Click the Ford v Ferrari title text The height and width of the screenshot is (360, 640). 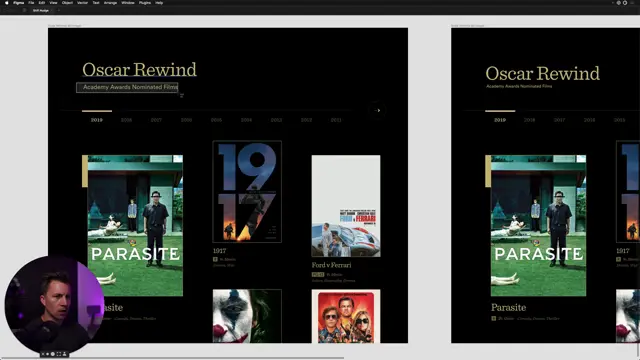331,265
